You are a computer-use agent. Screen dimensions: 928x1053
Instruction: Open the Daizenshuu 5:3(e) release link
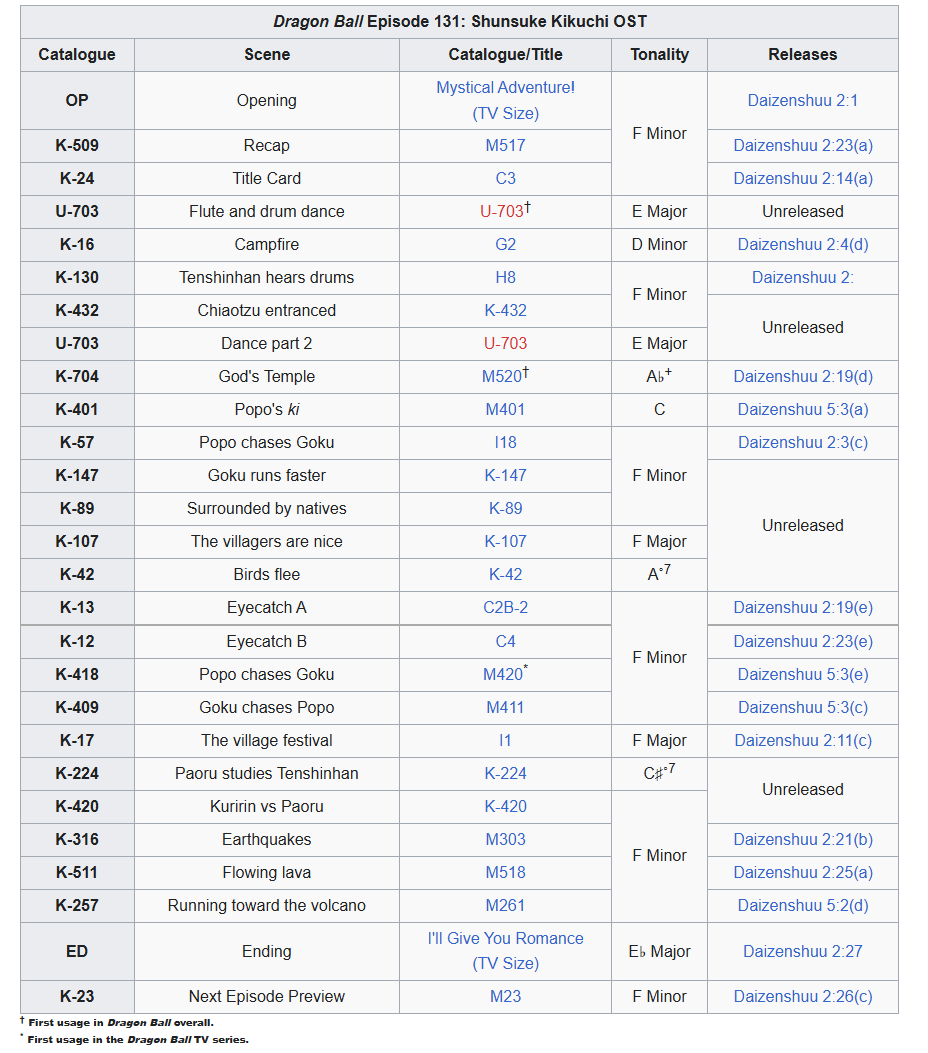[802, 674]
